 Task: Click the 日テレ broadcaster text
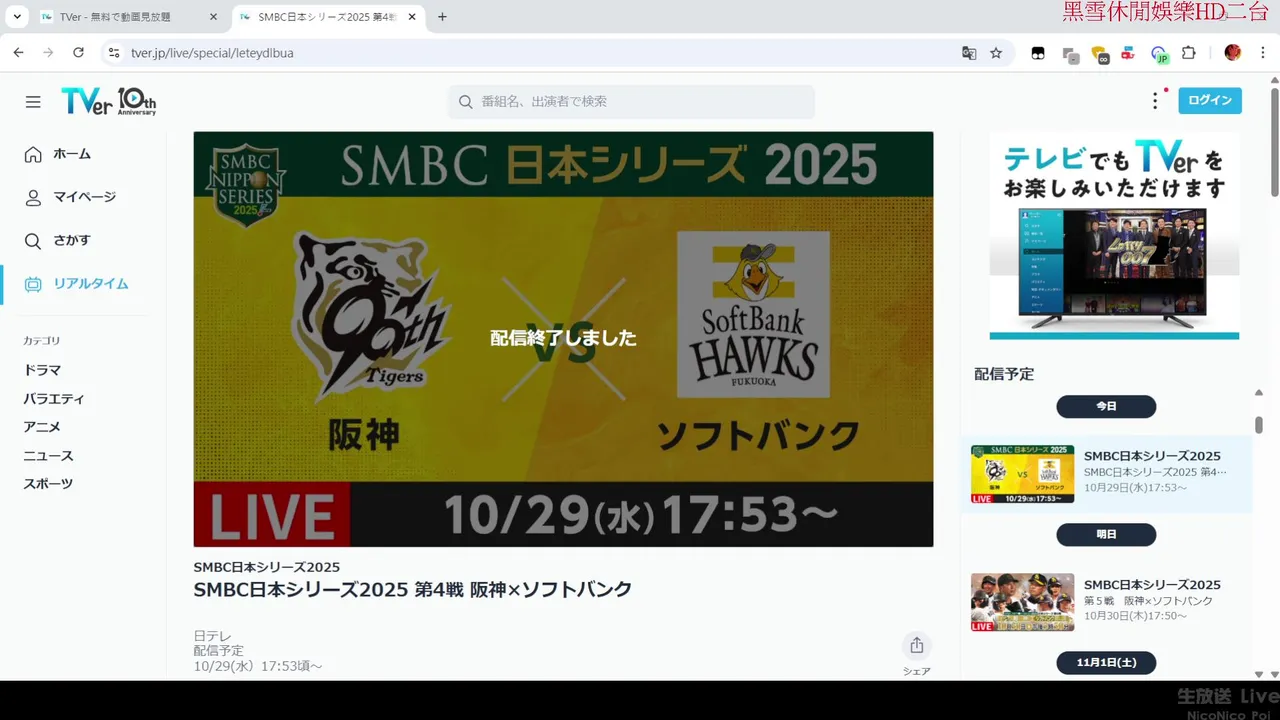click(x=212, y=636)
